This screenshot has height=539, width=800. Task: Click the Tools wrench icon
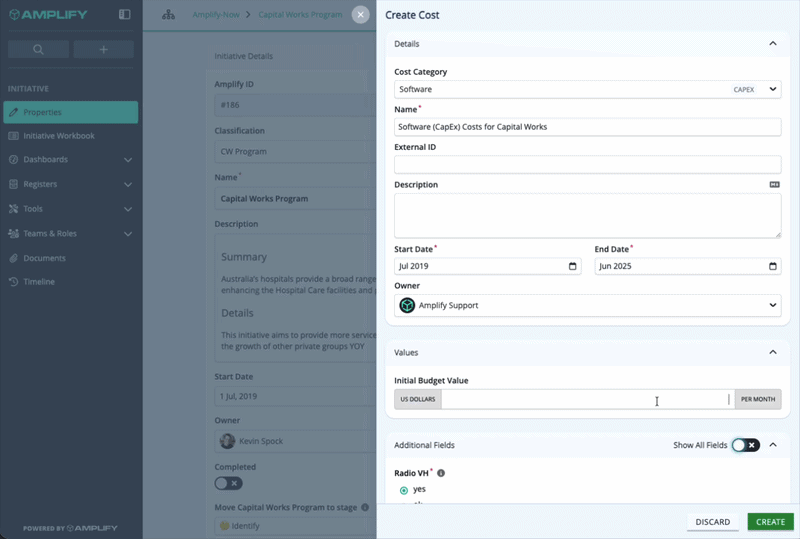click(14, 209)
